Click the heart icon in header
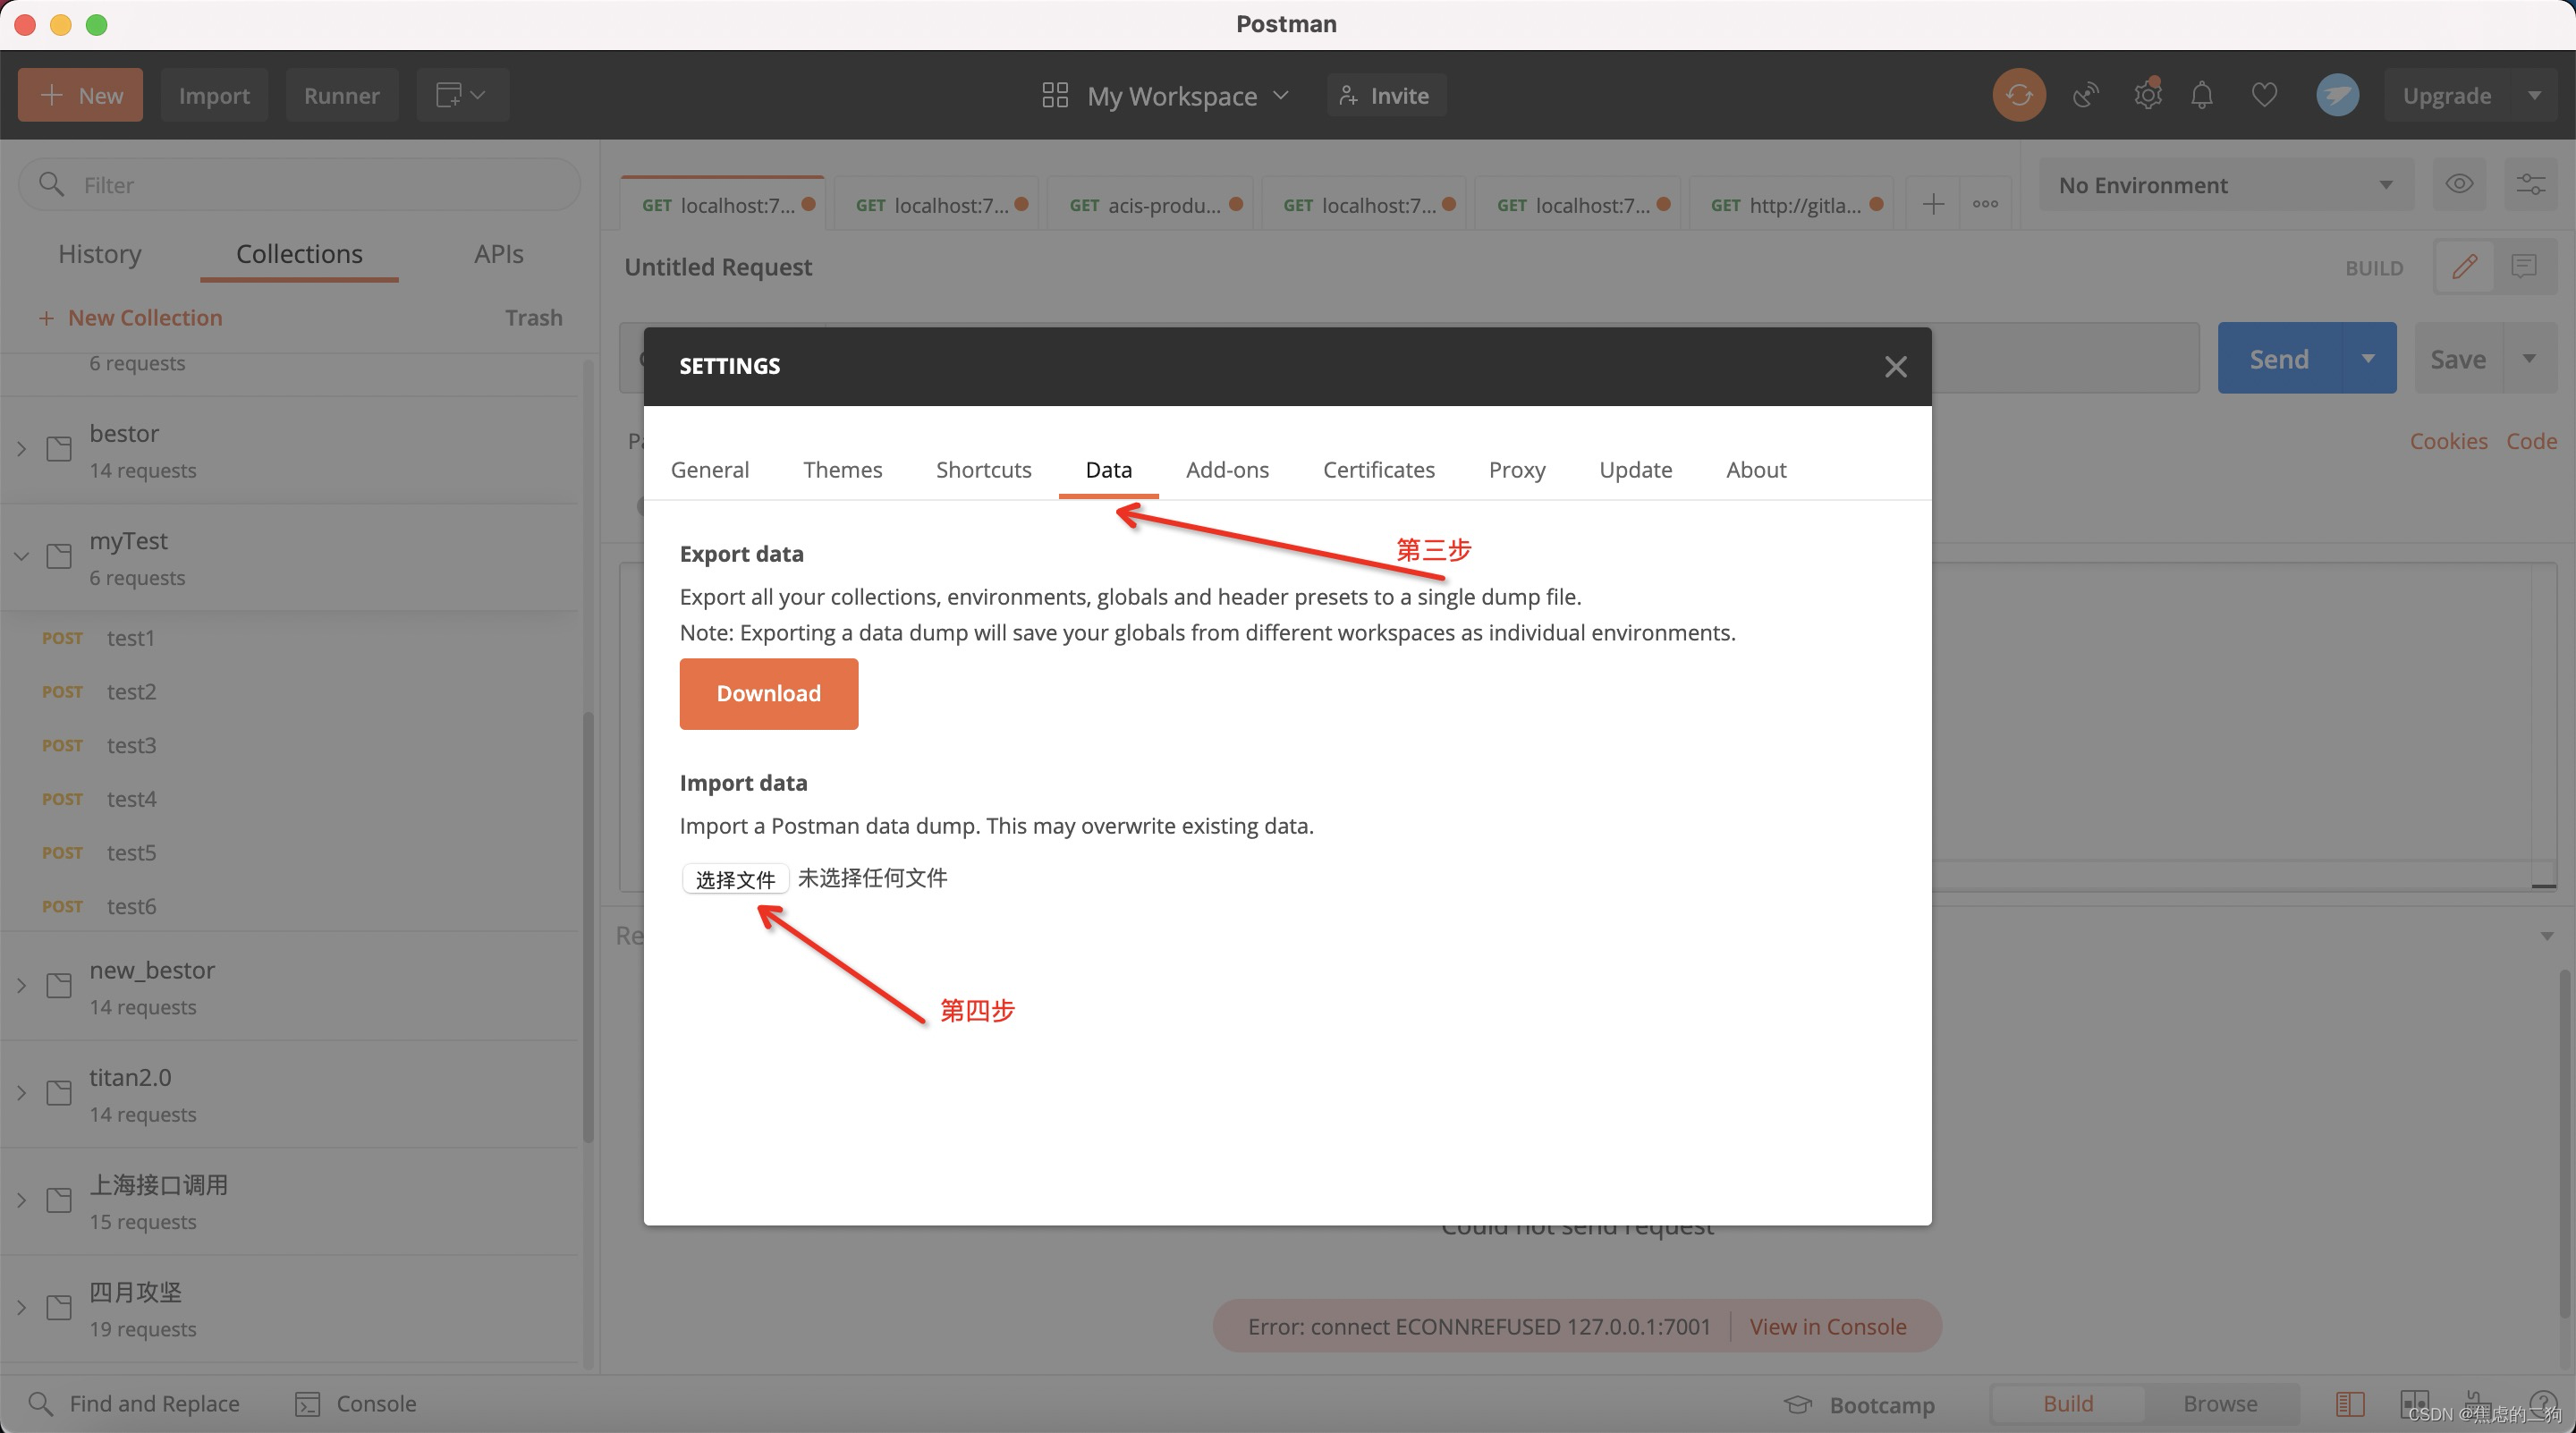Image resolution: width=2576 pixels, height=1433 pixels. 2264,95
